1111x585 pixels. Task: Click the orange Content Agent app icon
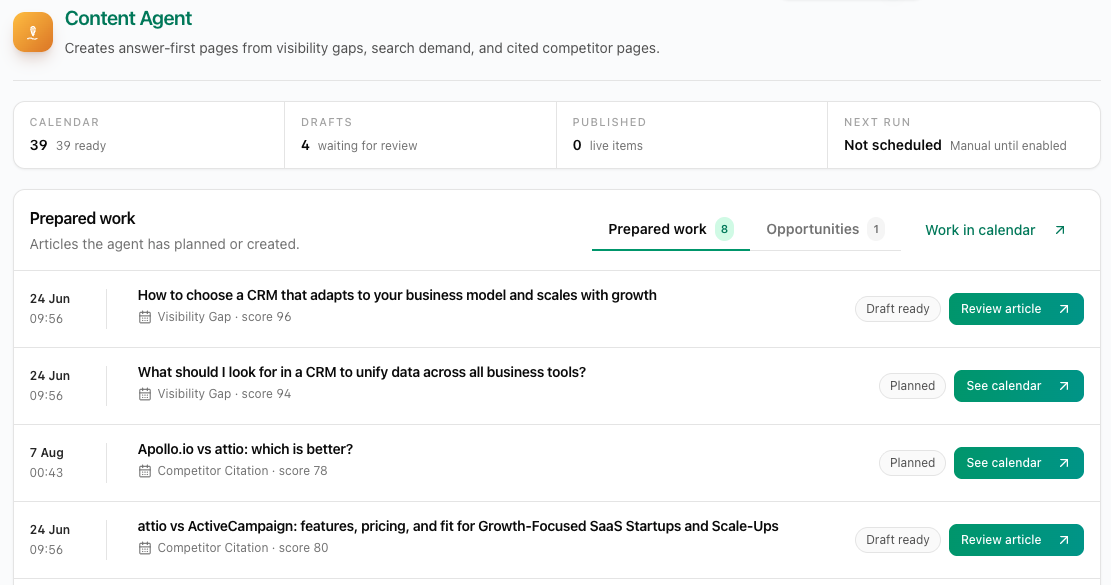pos(33,32)
